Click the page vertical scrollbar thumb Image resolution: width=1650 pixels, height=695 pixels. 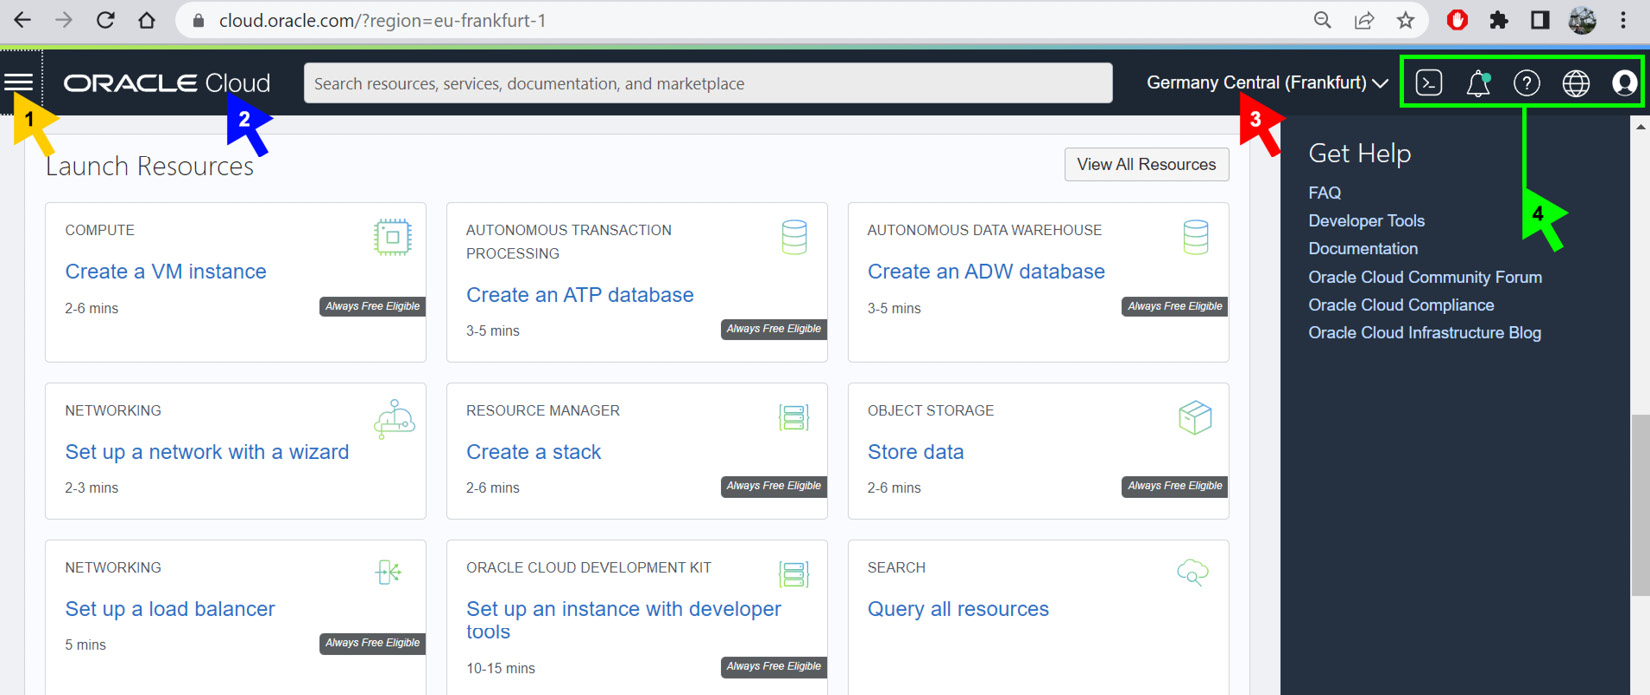pyautogui.click(x=1640, y=505)
